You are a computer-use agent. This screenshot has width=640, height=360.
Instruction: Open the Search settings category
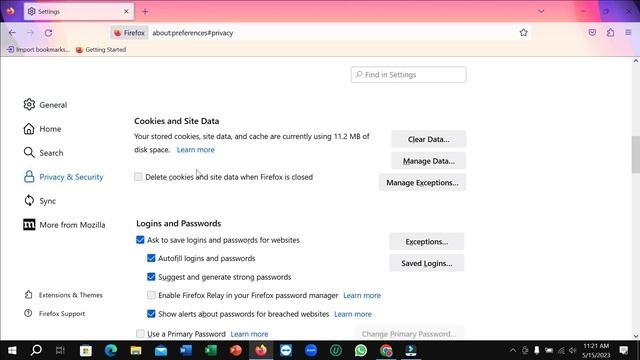tap(44, 153)
